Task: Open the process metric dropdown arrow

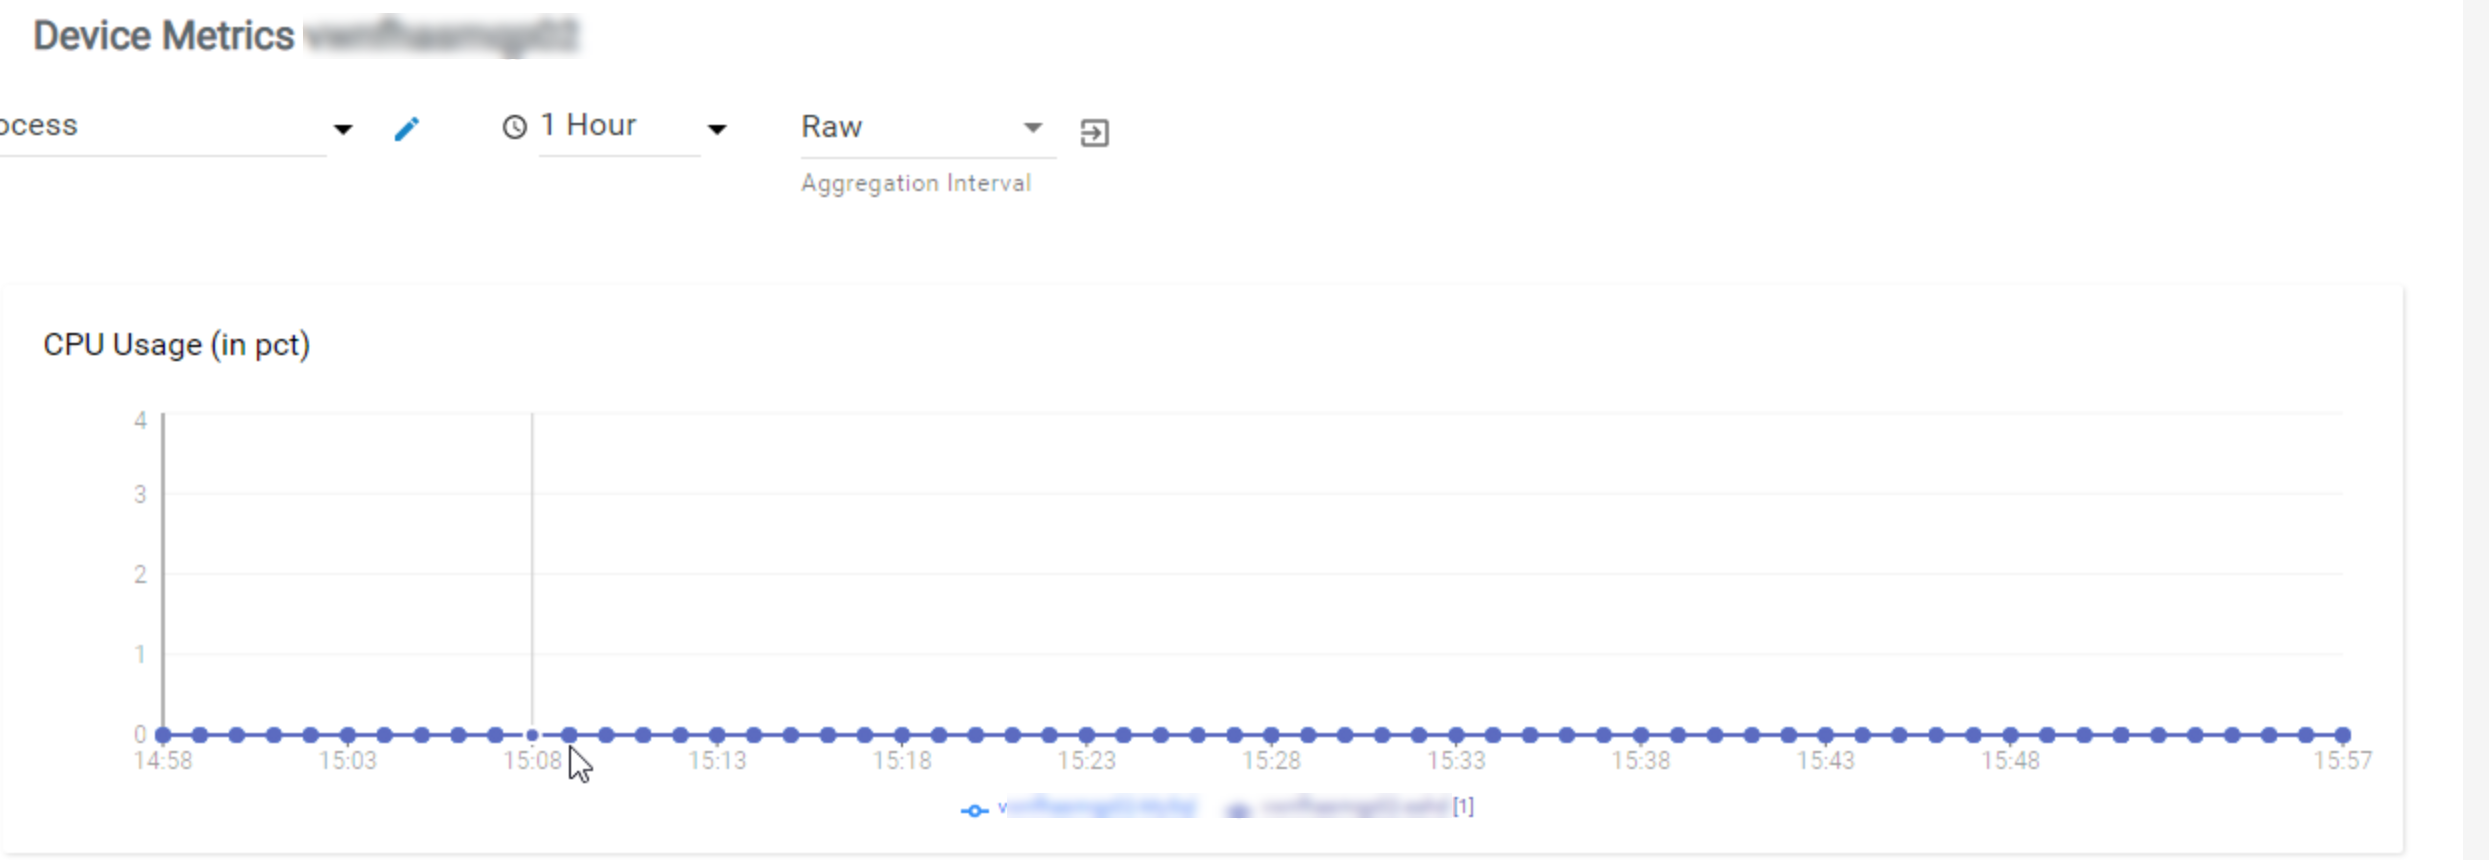Action: (343, 129)
